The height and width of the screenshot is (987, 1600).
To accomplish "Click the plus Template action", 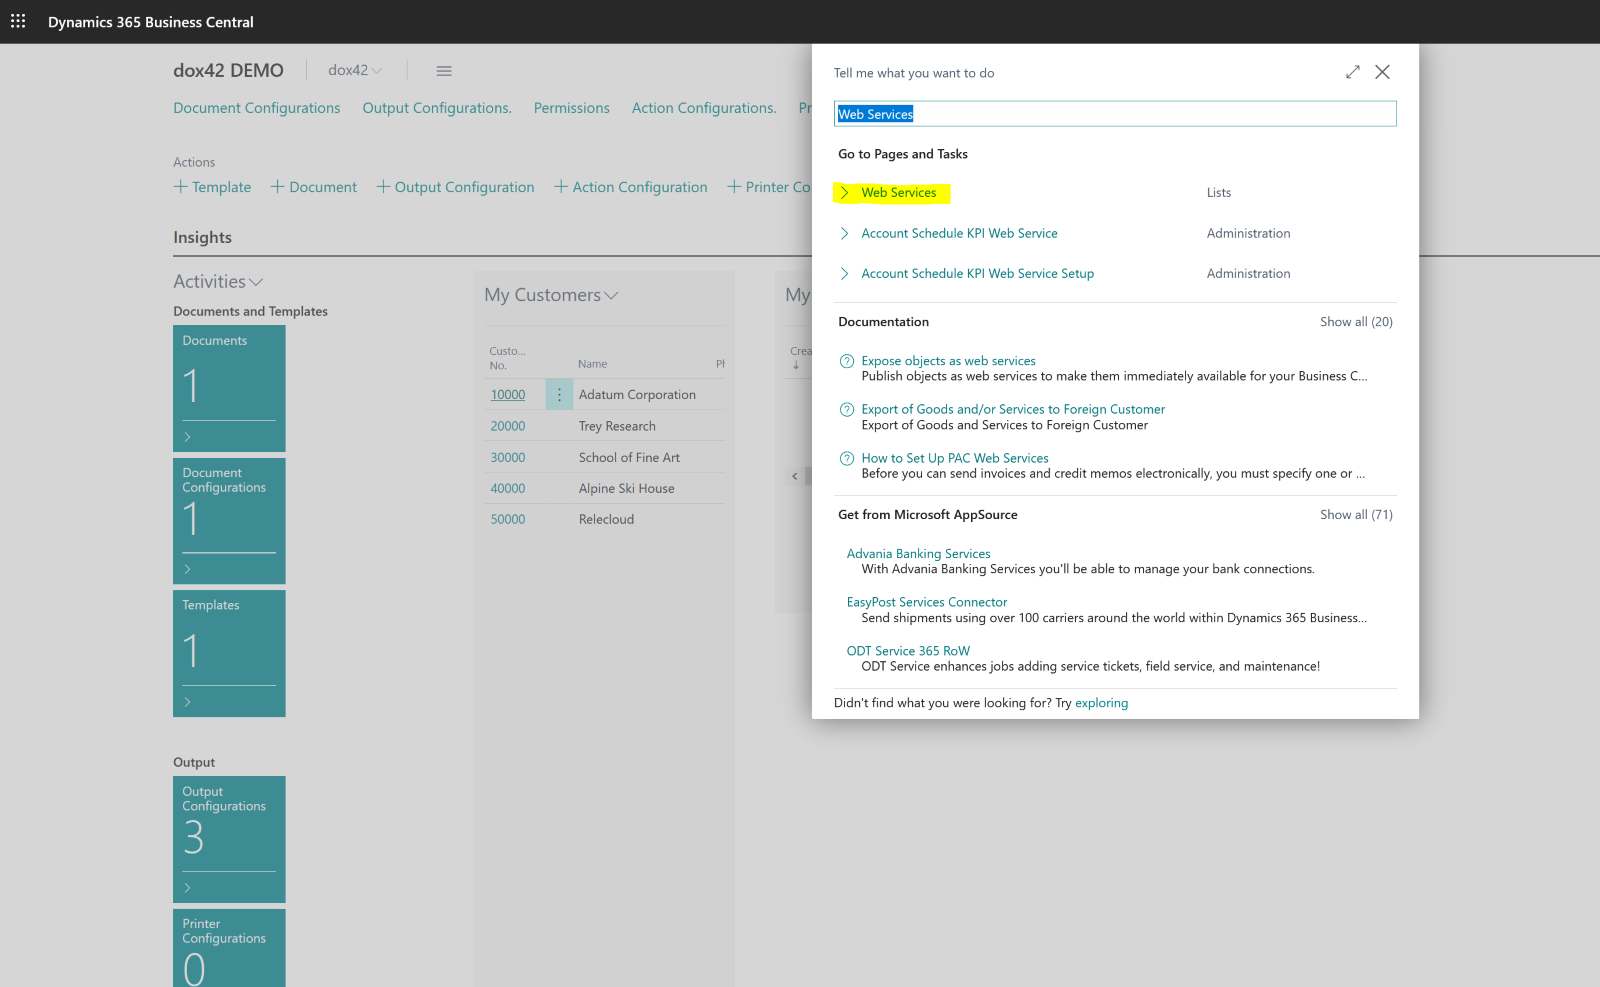I will tap(212, 187).
